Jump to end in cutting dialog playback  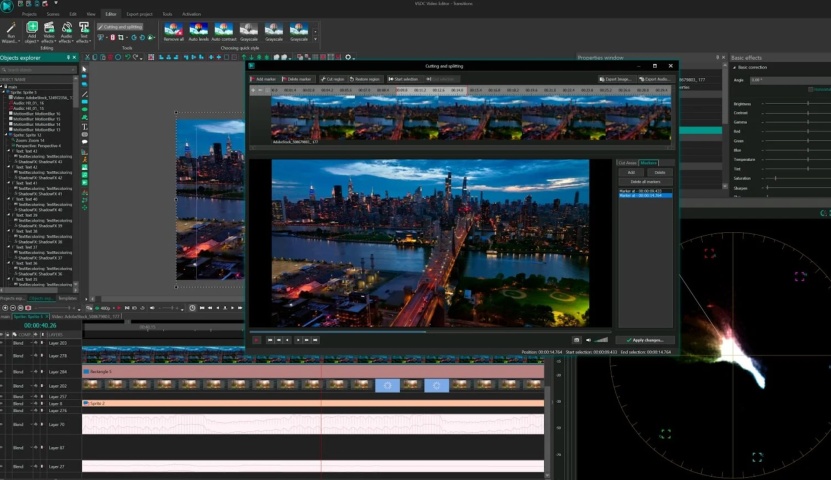click(x=315, y=340)
